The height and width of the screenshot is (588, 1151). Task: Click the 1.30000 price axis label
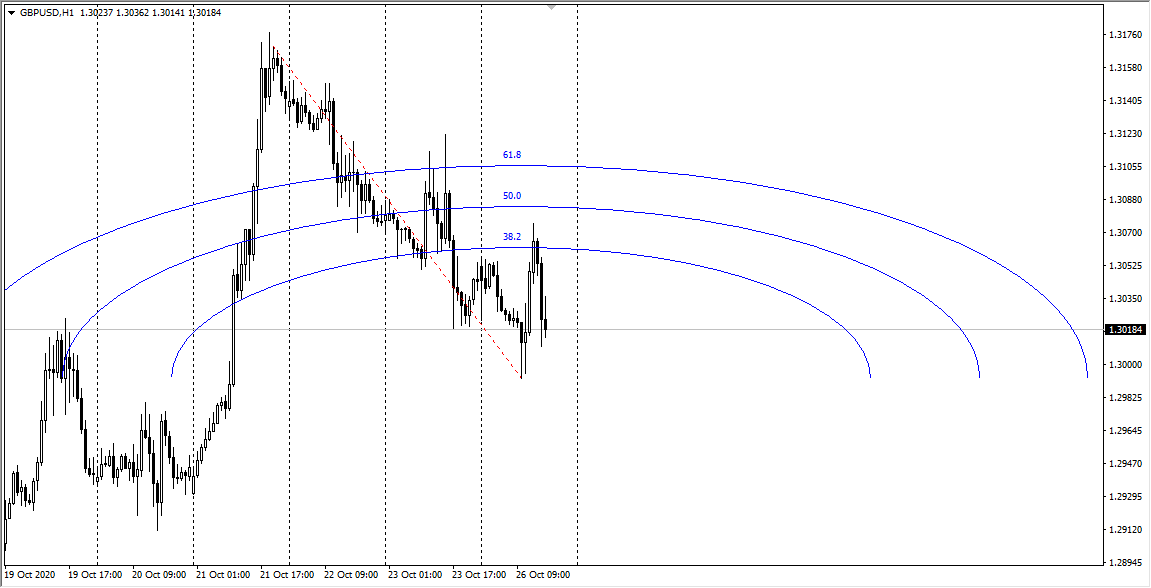(1125, 365)
